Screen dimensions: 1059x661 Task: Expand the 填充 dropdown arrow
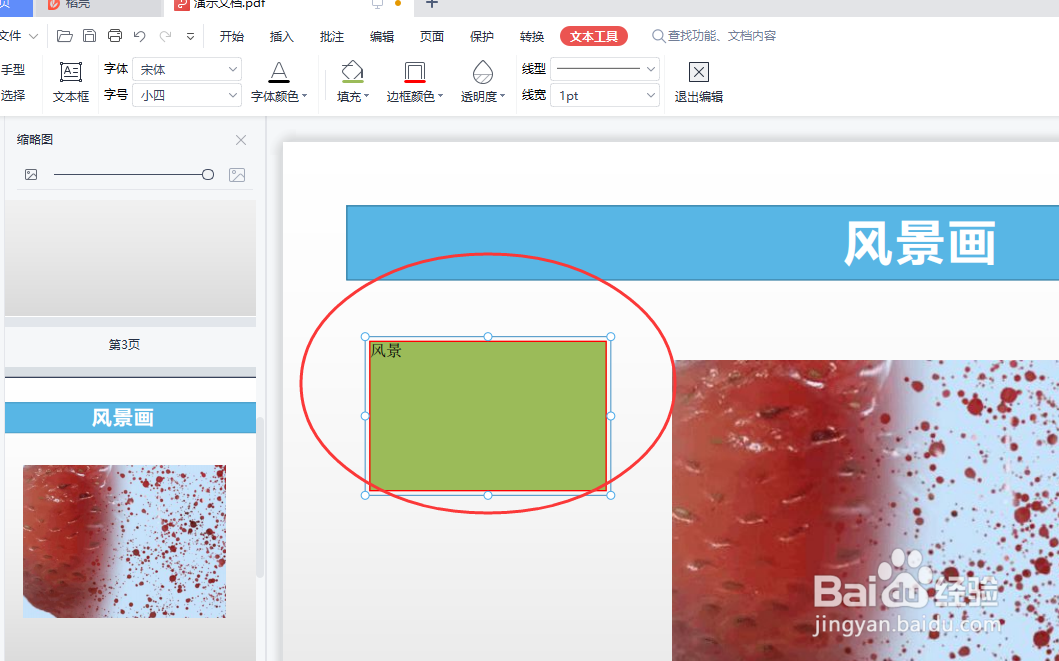tap(367, 97)
